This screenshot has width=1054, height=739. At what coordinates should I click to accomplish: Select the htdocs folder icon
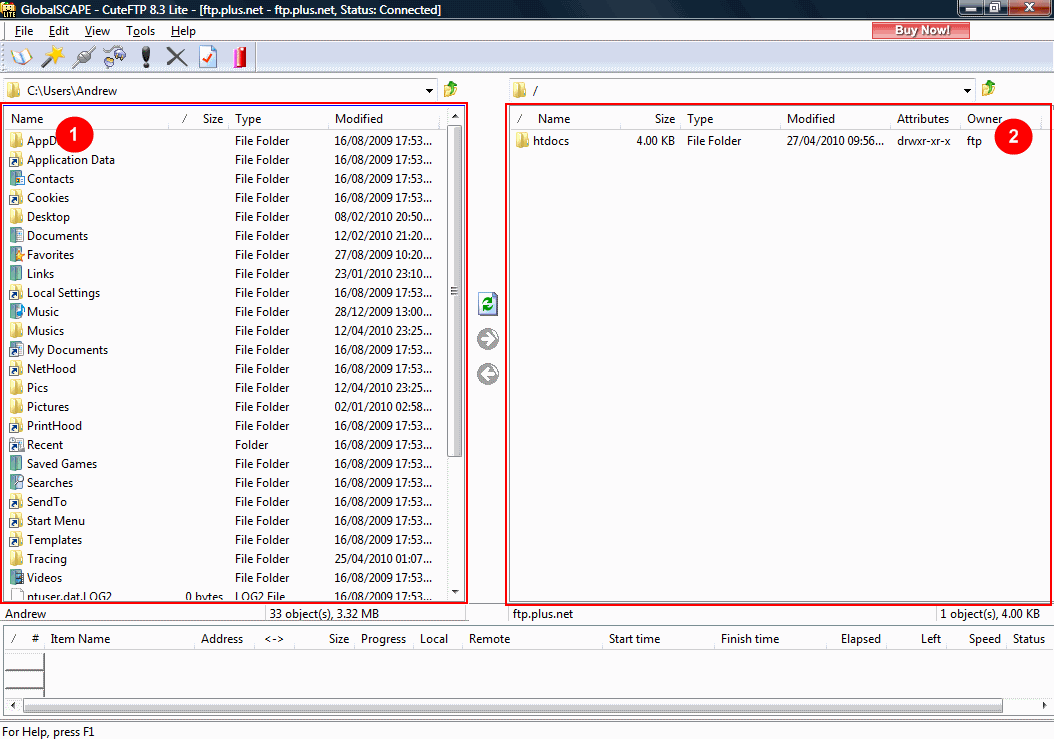pos(522,141)
